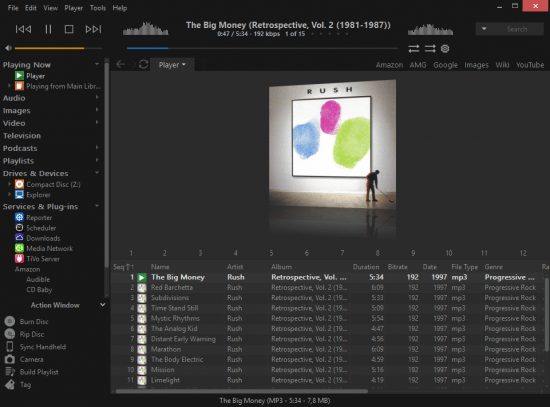Open the Wiki link
The width and height of the screenshot is (550, 407).
tap(502, 65)
